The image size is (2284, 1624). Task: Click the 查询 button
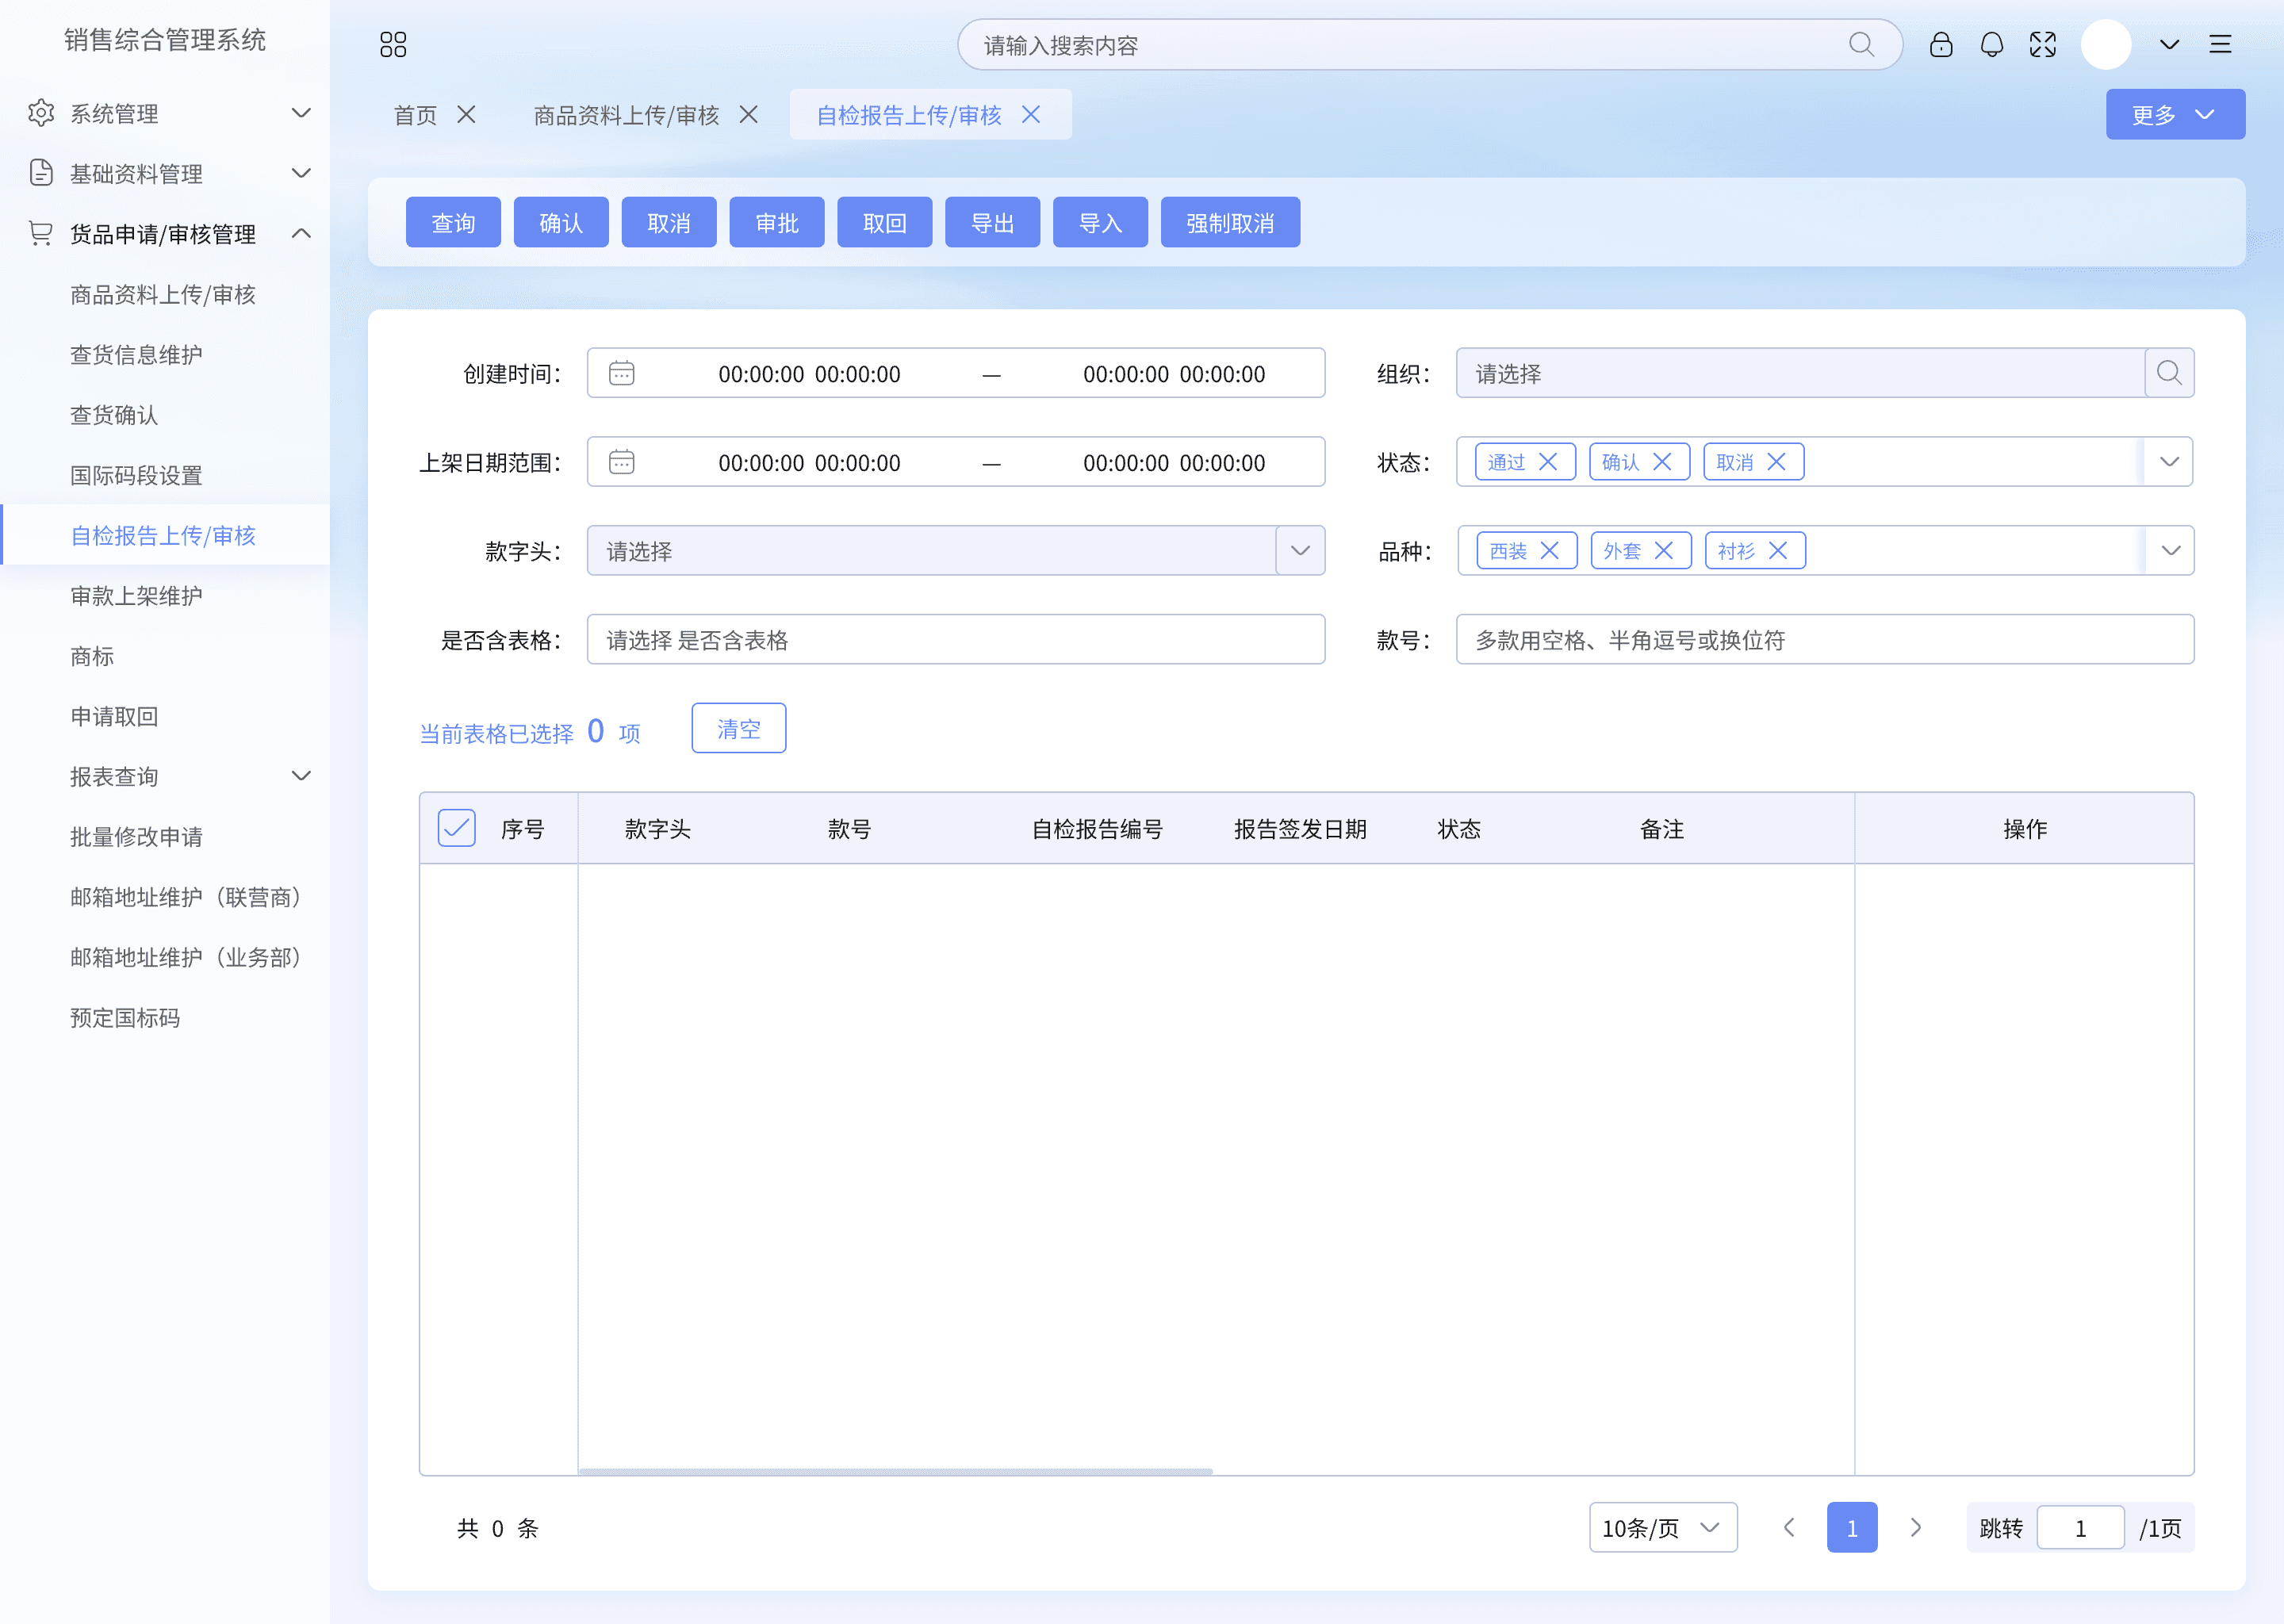[x=453, y=223]
